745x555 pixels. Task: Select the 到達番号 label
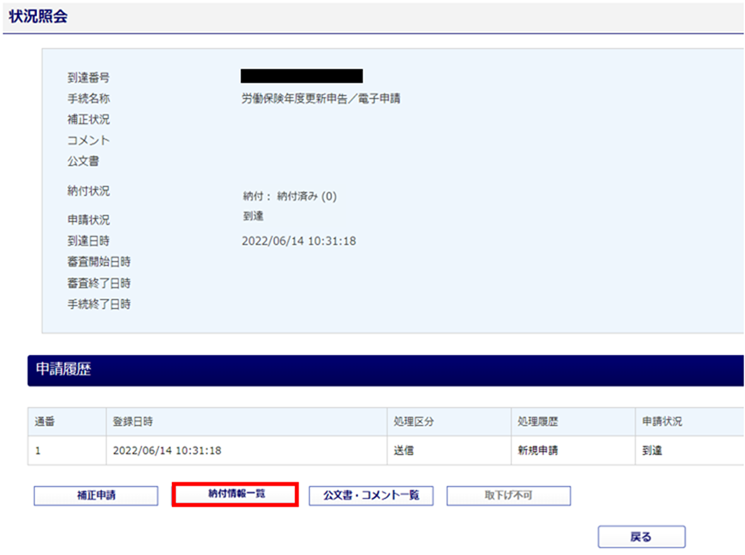[x=88, y=77]
